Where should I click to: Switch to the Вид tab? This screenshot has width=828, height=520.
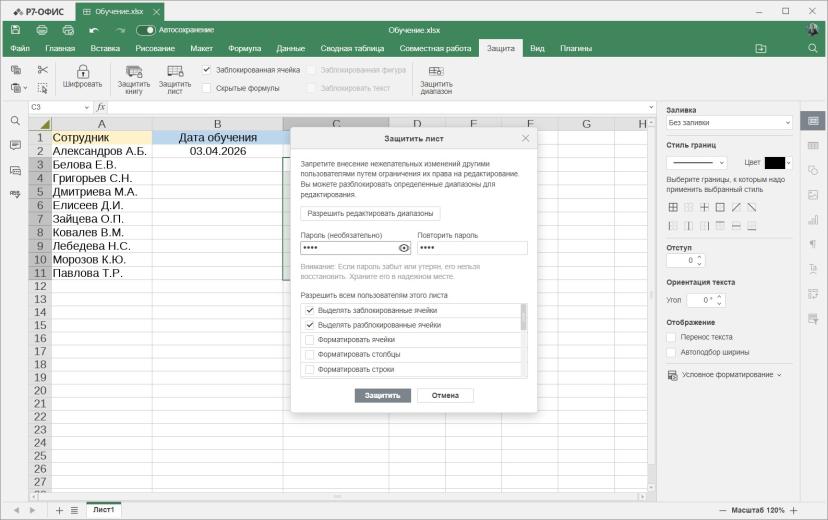click(537, 49)
